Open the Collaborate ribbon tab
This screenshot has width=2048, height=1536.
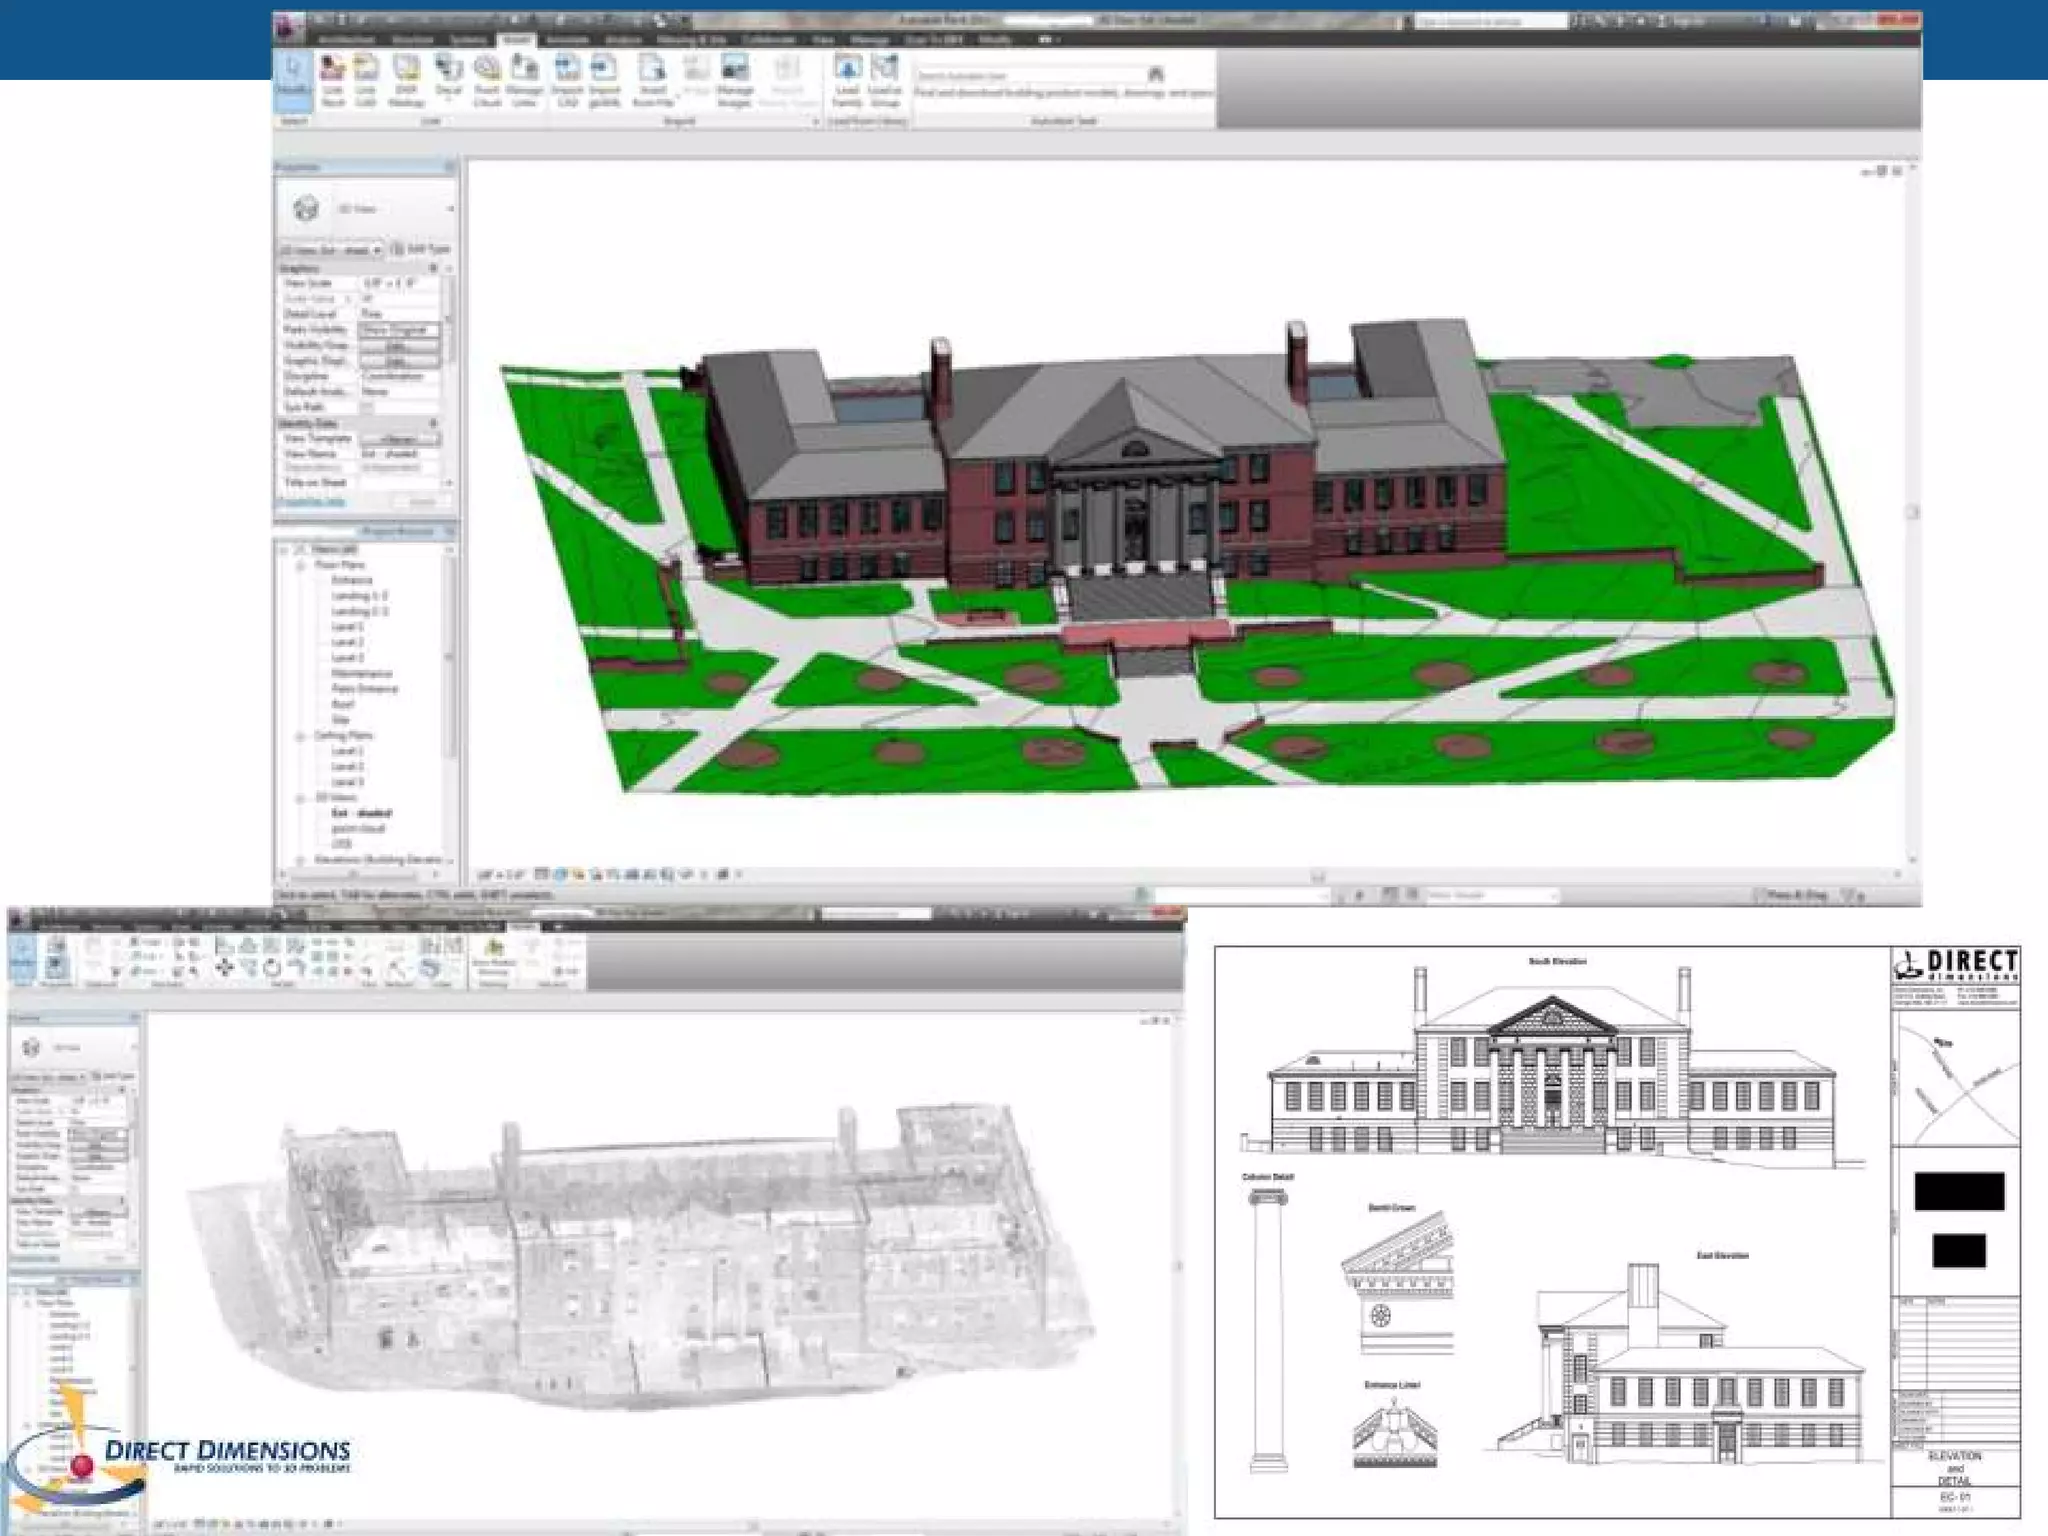point(767,40)
